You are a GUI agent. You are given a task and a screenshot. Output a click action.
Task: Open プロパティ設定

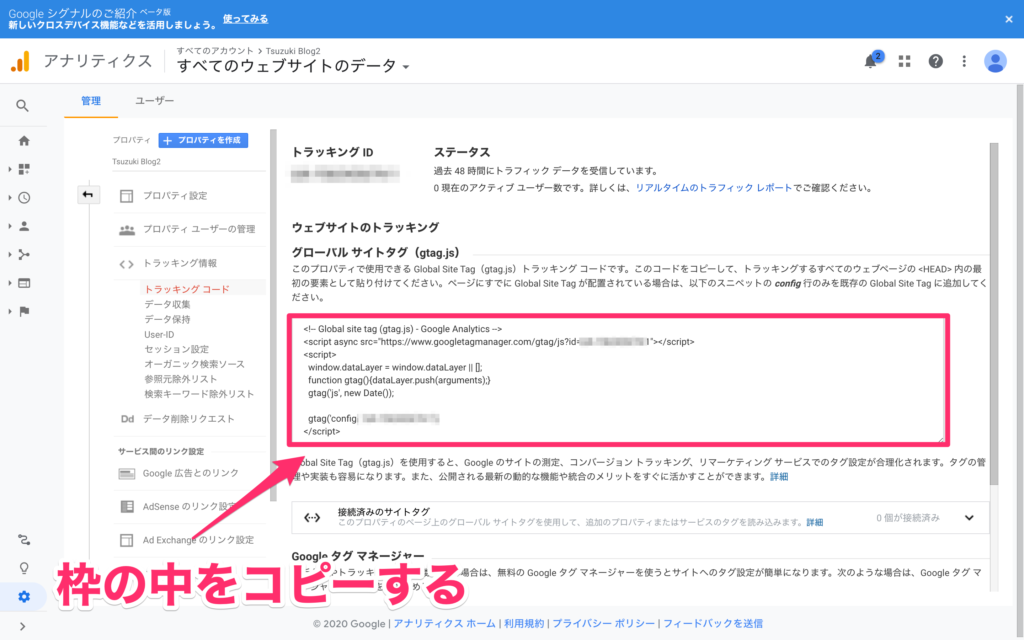(x=175, y=195)
